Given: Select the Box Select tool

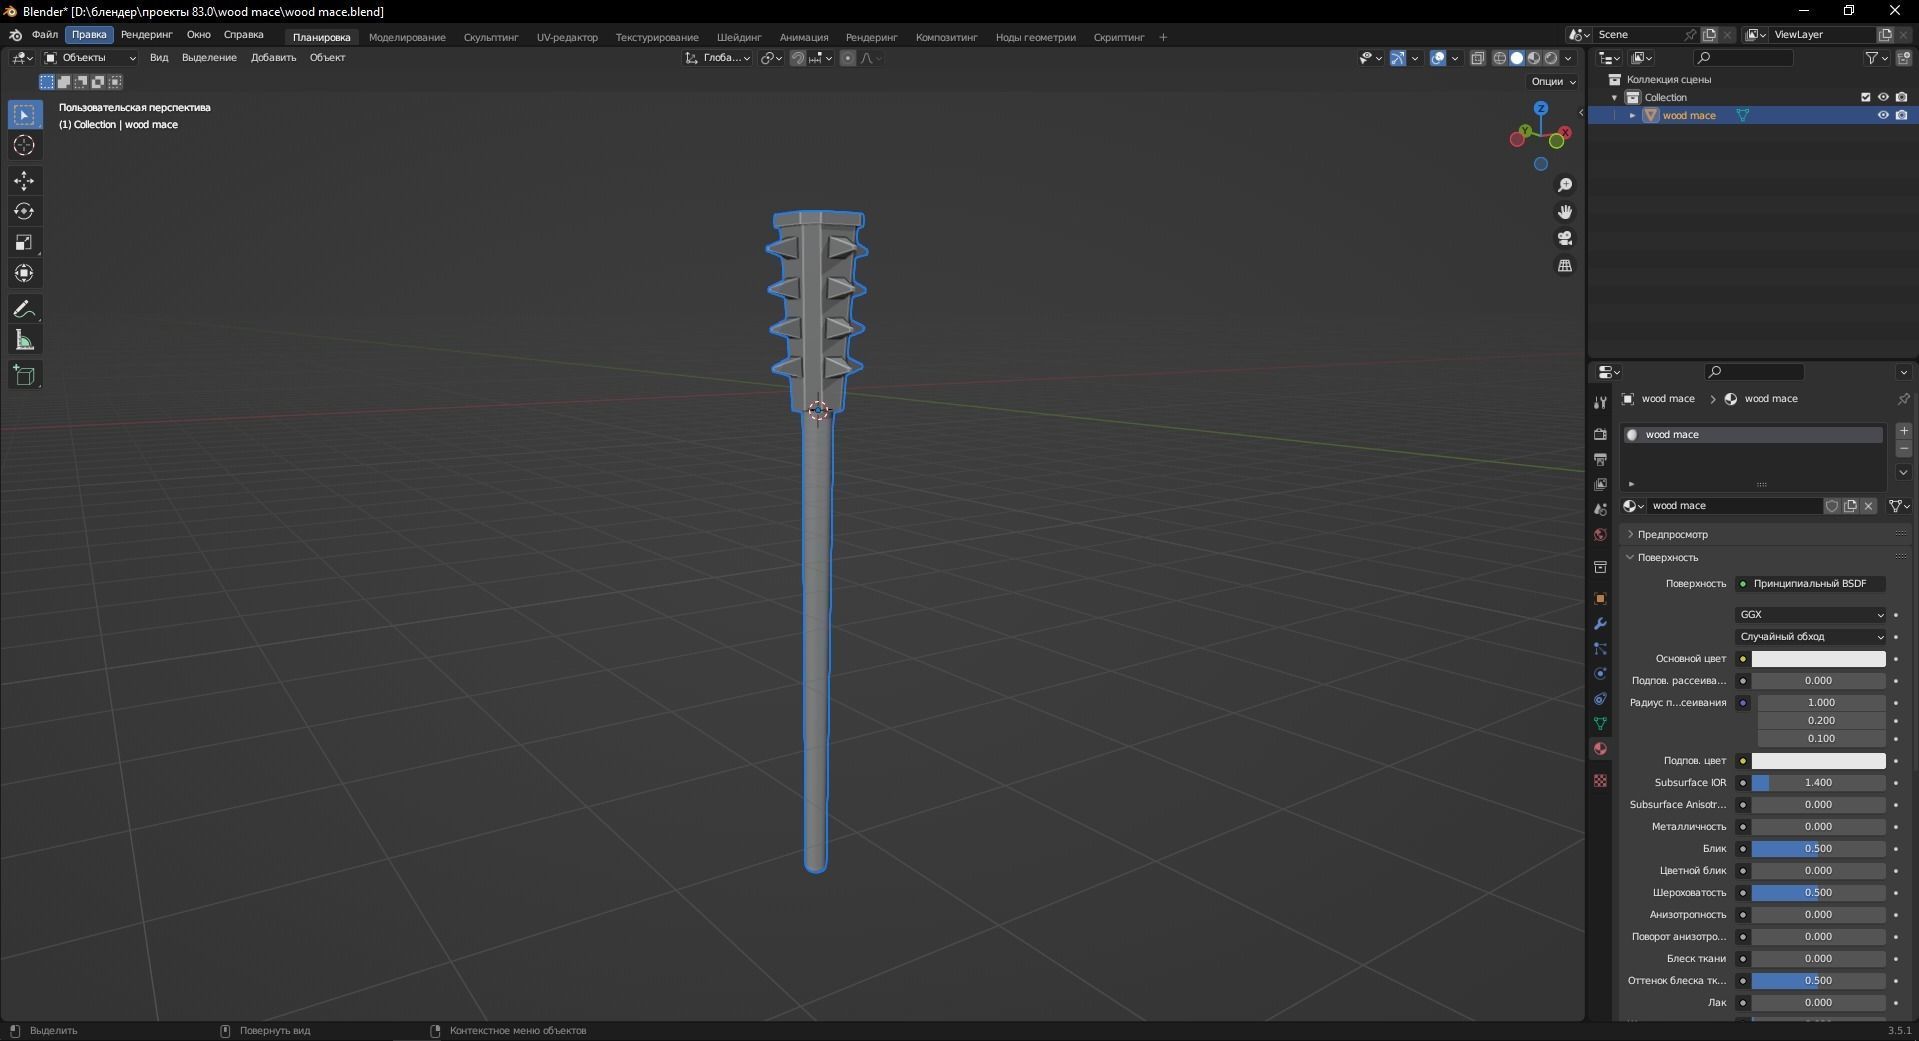Looking at the screenshot, I should click(24, 115).
